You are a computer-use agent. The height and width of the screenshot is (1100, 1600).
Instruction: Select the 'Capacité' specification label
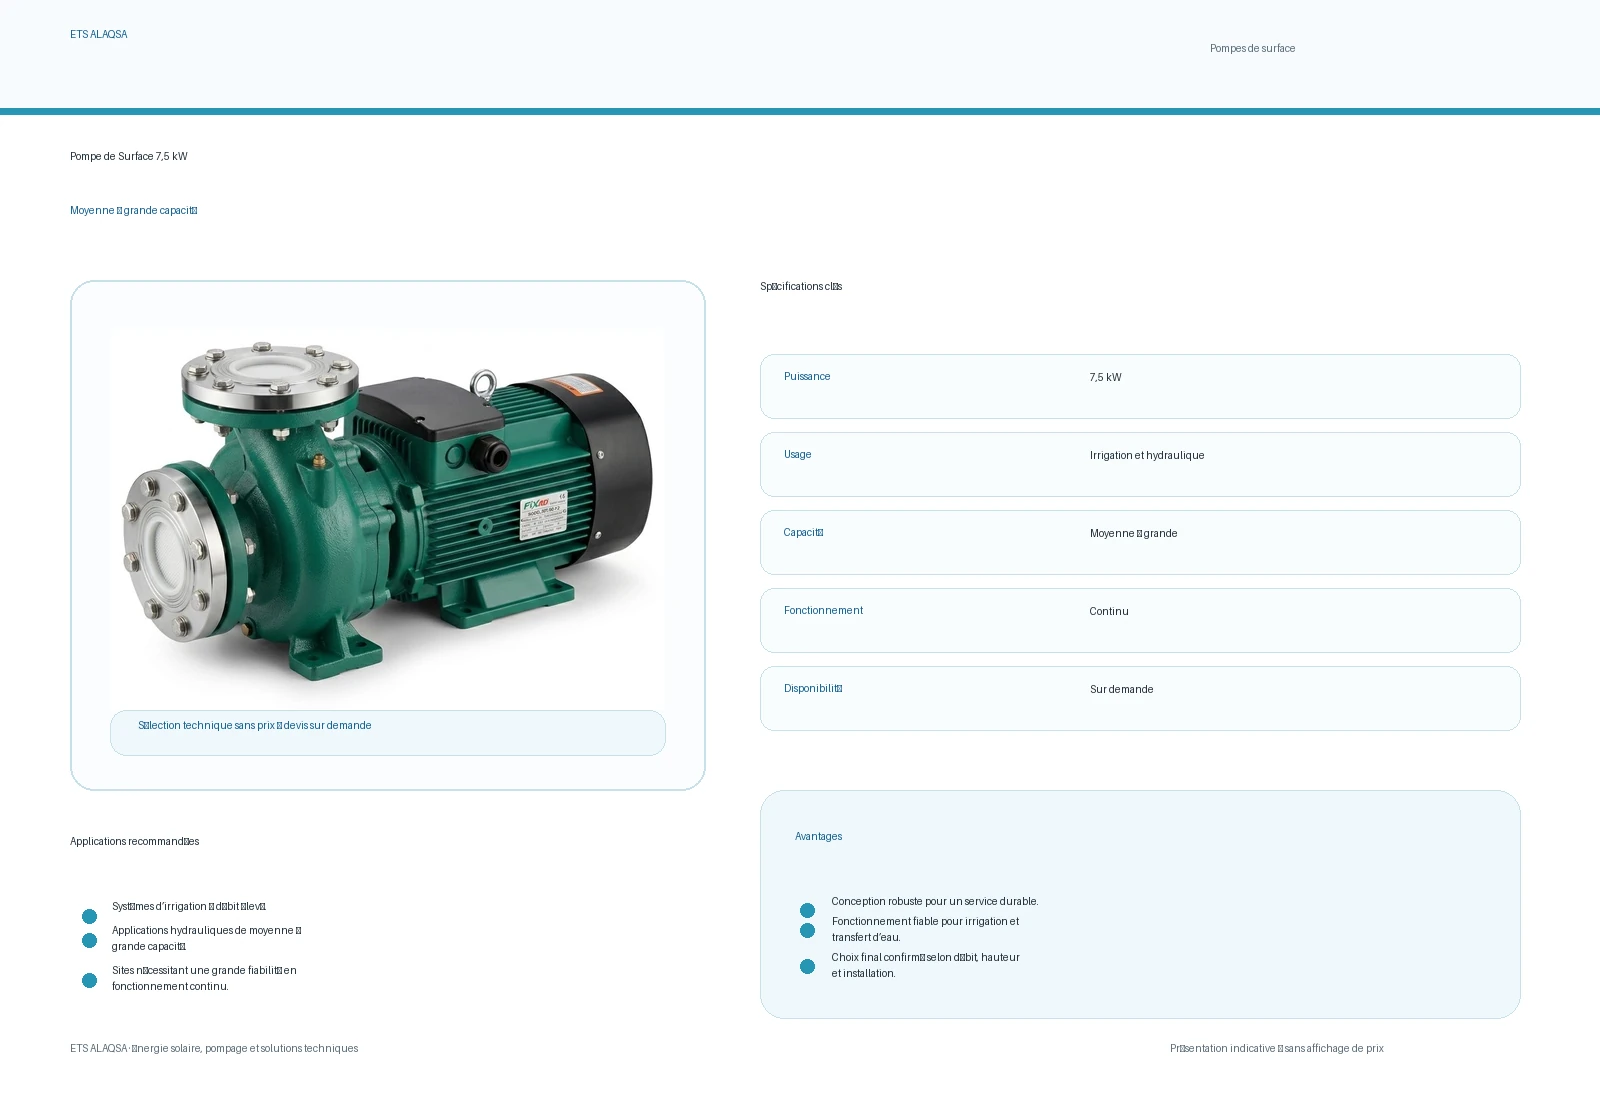804,532
